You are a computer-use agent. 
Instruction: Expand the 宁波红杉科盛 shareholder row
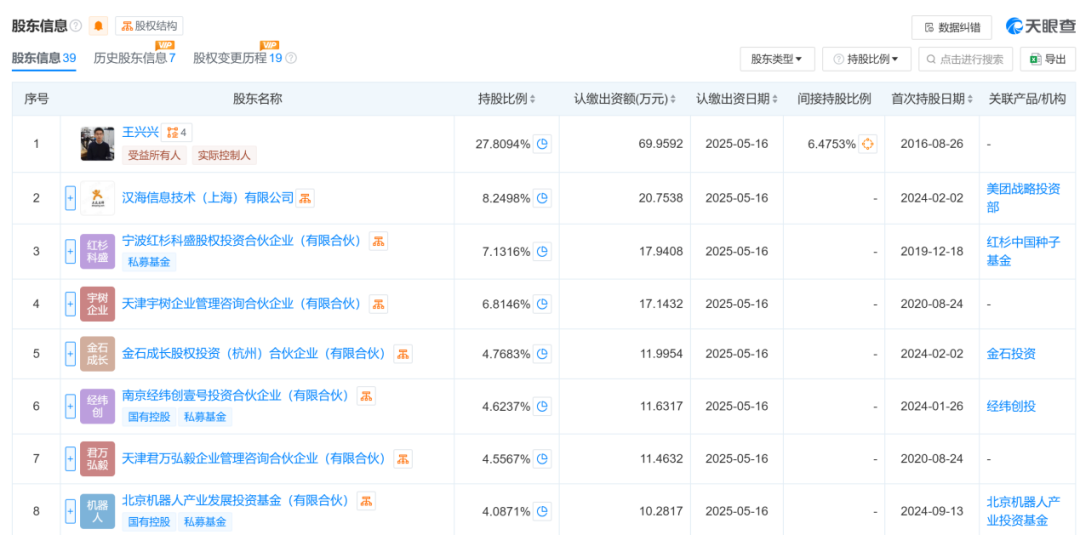click(x=70, y=251)
